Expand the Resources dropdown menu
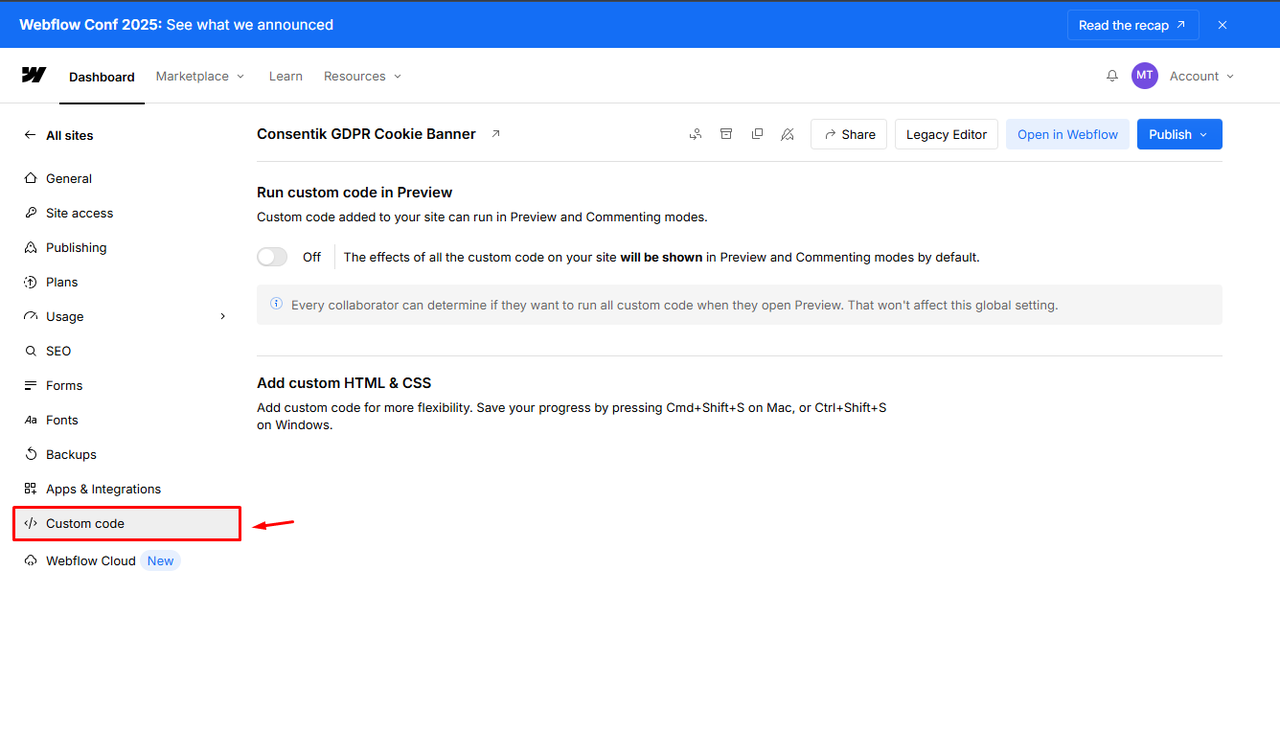The width and height of the screenshot is (1280, 731). 362,76
